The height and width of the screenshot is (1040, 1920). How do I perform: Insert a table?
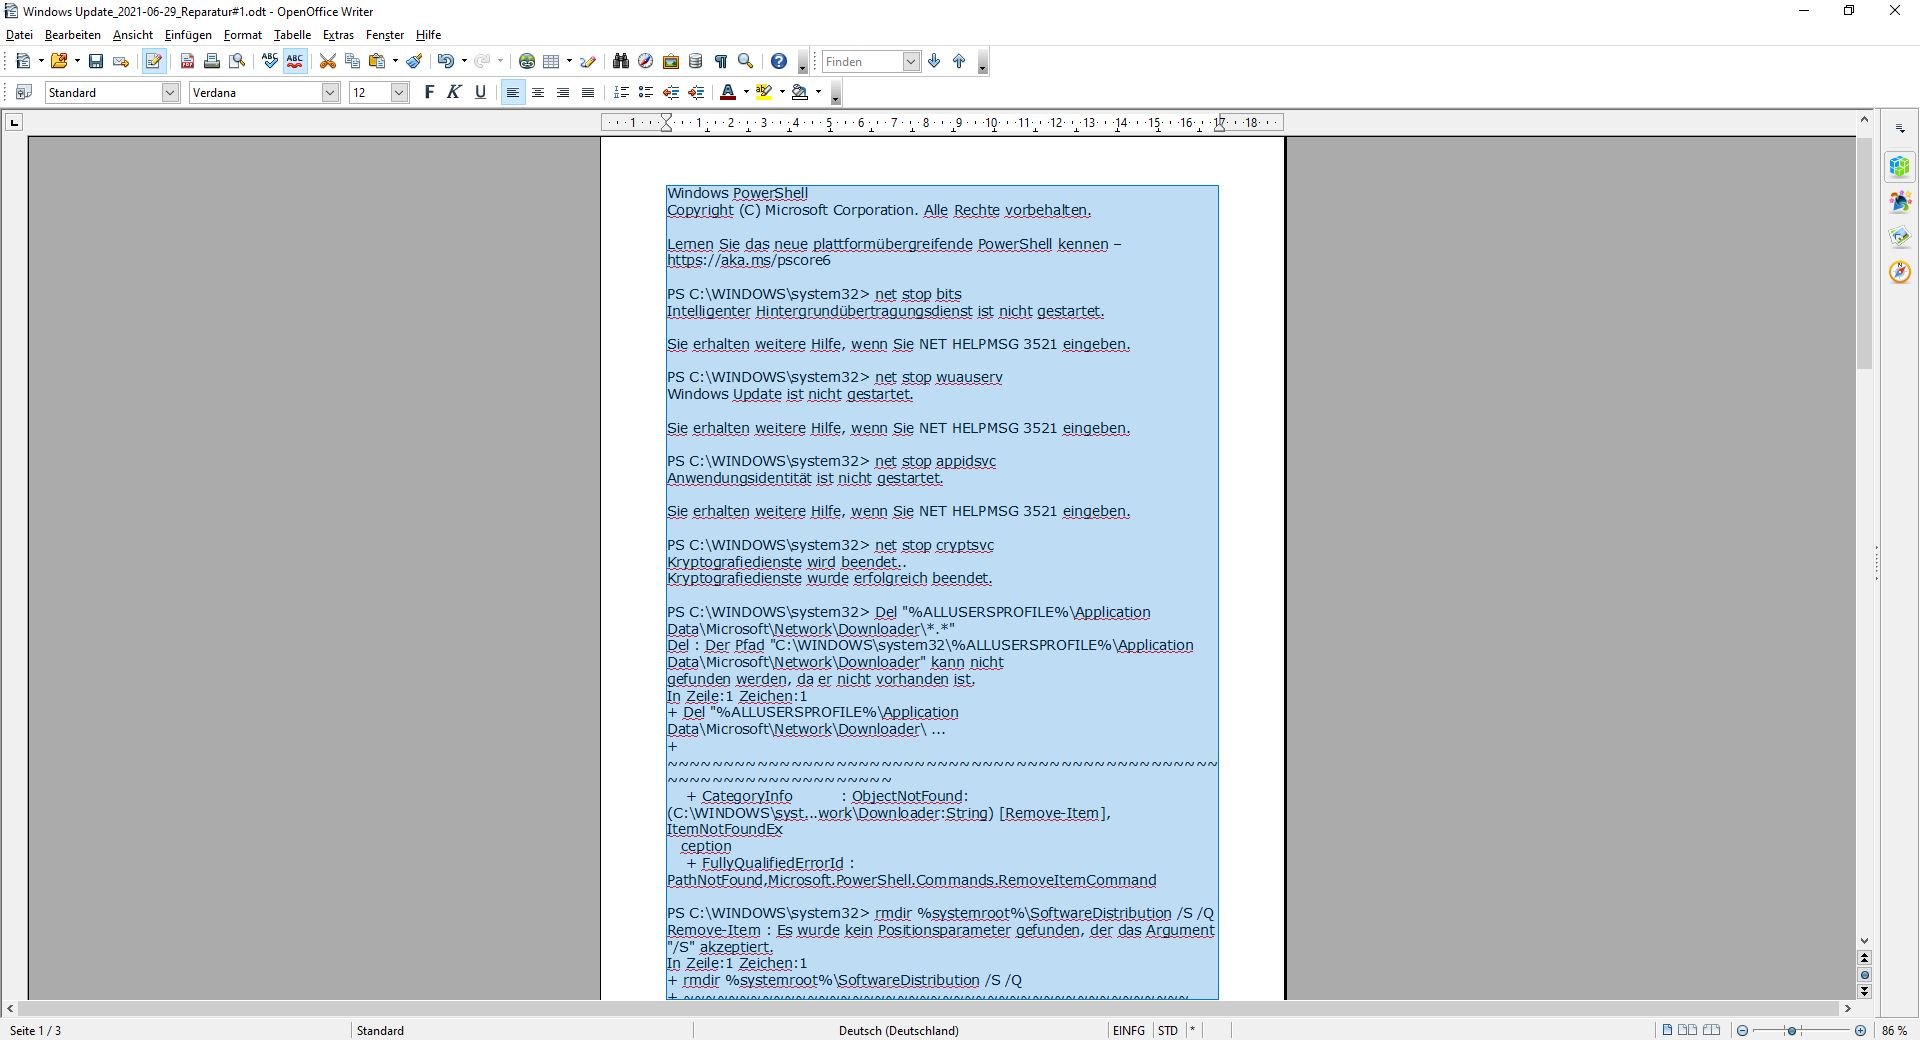click(x=551, y=62)
